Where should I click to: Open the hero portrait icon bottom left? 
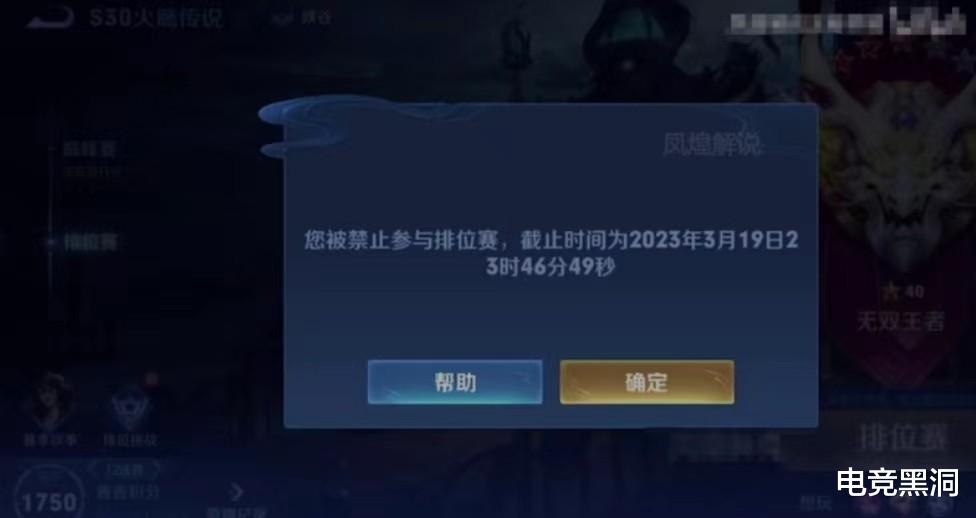click(50, 403)
